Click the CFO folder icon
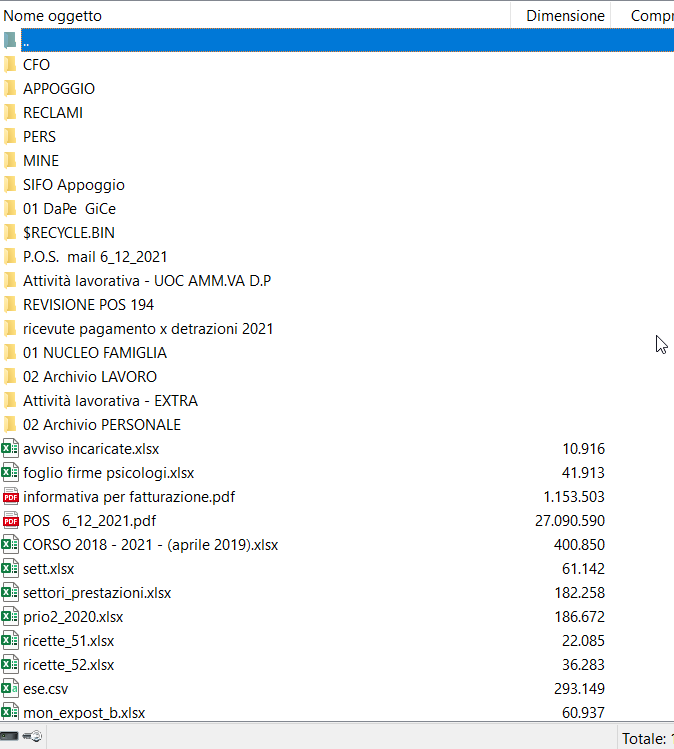The width and height of the screenshot is (674, 749). pyautogui.click(x=10, y=65)
